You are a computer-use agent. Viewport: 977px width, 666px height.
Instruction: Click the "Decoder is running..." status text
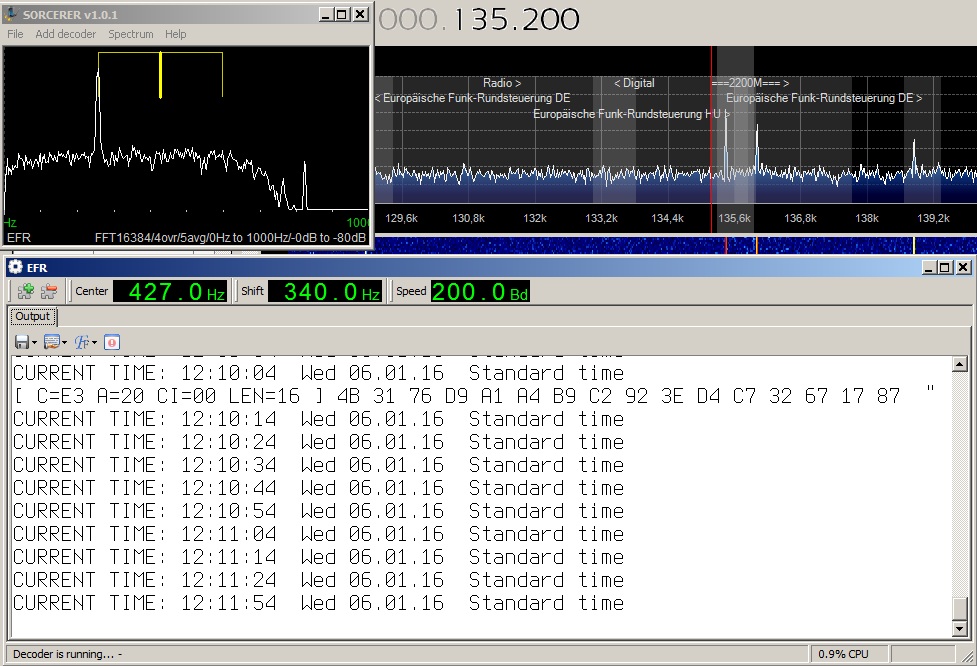pos(67,654)
